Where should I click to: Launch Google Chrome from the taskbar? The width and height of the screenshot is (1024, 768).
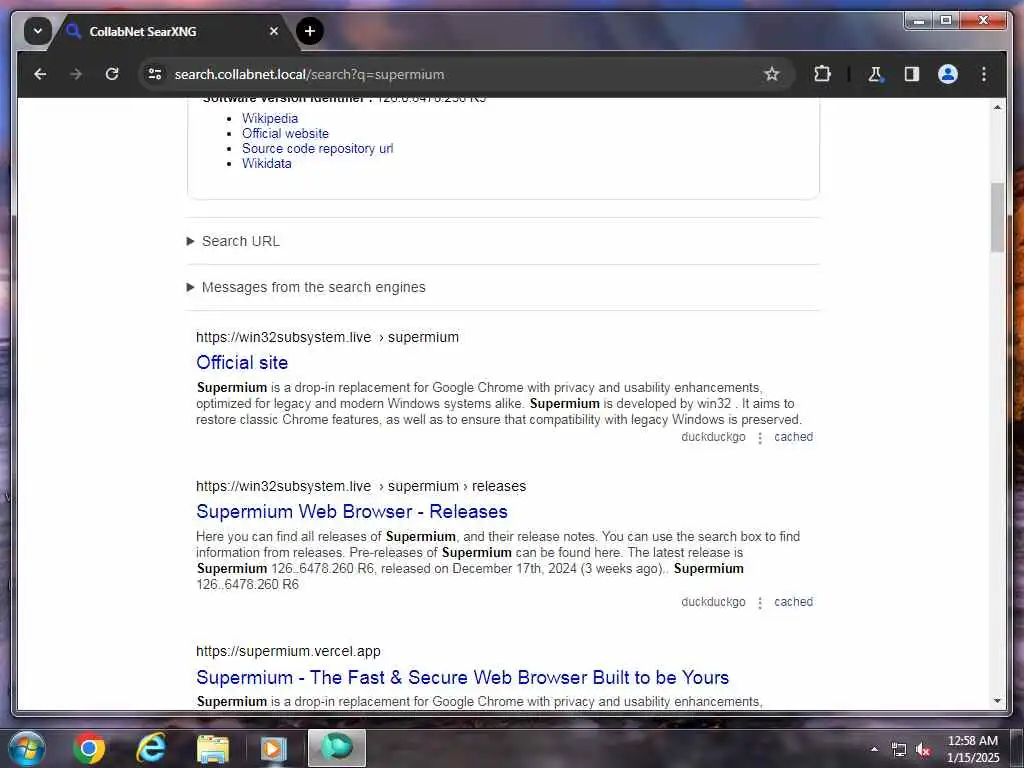point(89,748)
